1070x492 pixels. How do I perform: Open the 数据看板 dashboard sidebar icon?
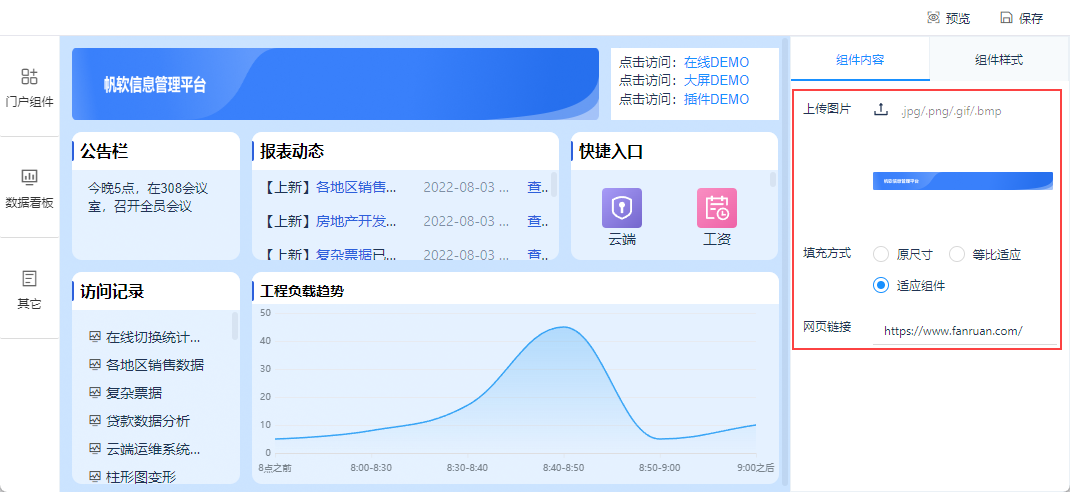29,177
